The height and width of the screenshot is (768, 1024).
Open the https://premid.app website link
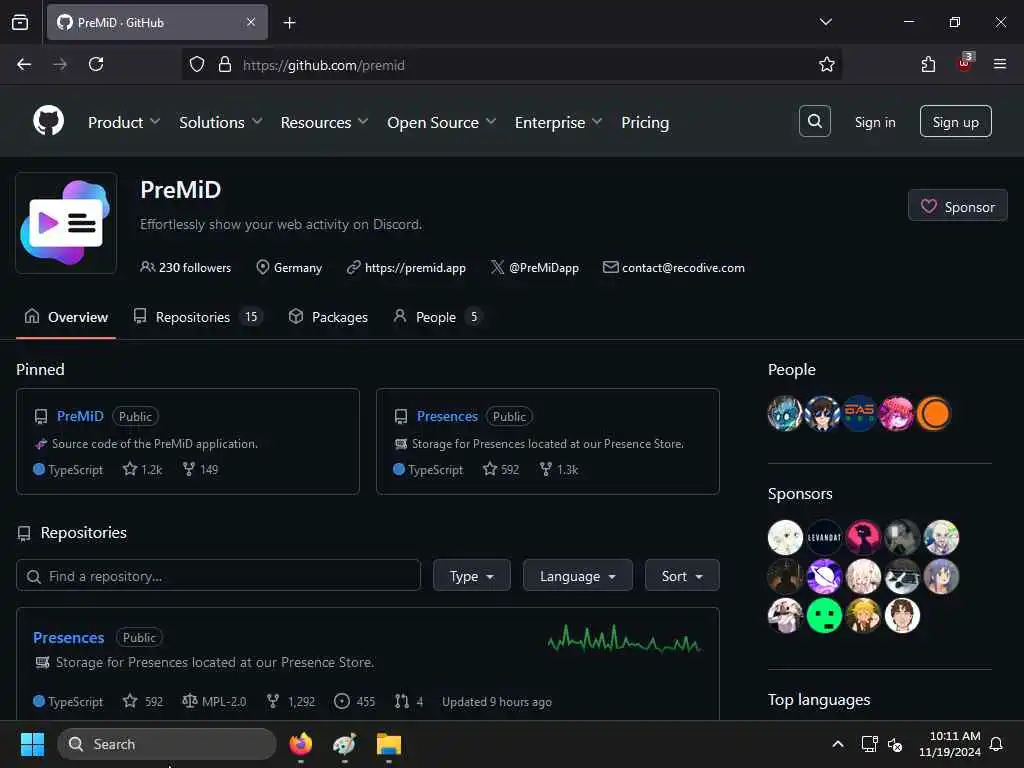point(415,268)
